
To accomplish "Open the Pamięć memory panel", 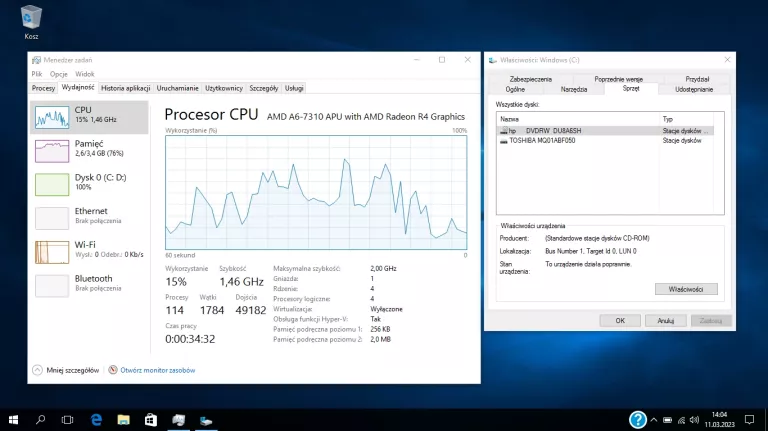I will point(88,150).
